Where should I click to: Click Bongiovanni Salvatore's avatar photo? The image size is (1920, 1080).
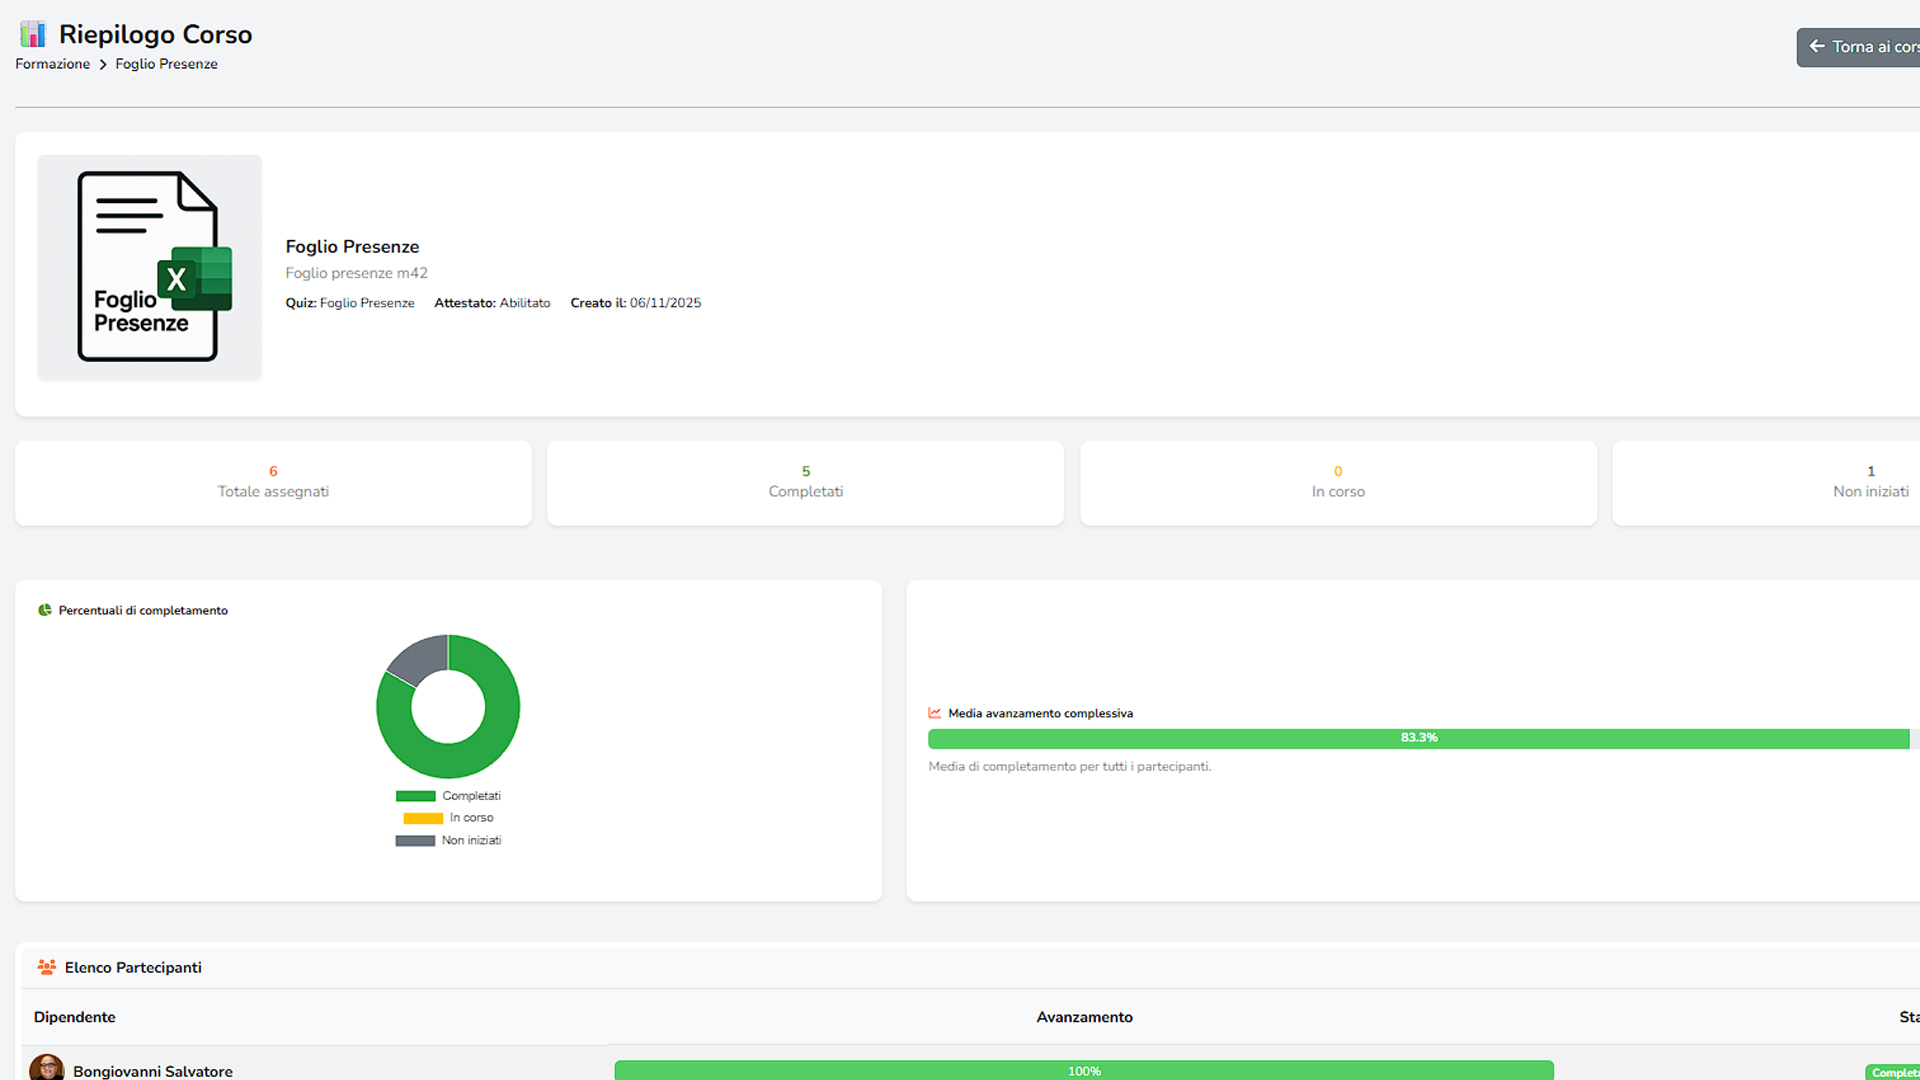pyautogui.click(x=47, y=1068)
